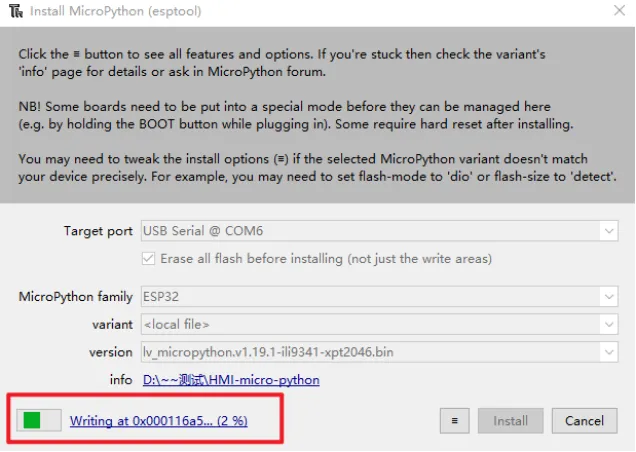Expand the Target port dropdown
Image resolution: width=636 pixels, height=452 pixels.
click(x=608, y=231)
